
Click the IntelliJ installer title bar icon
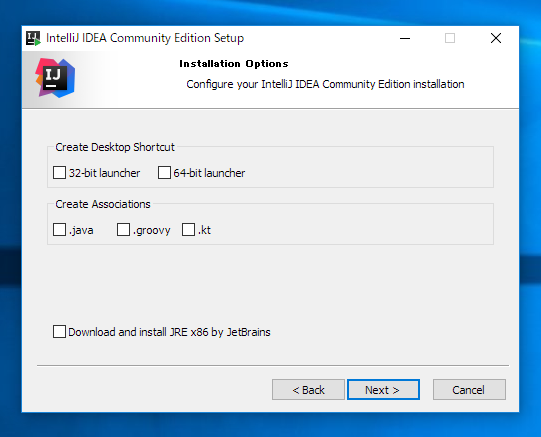coord(33,38)
